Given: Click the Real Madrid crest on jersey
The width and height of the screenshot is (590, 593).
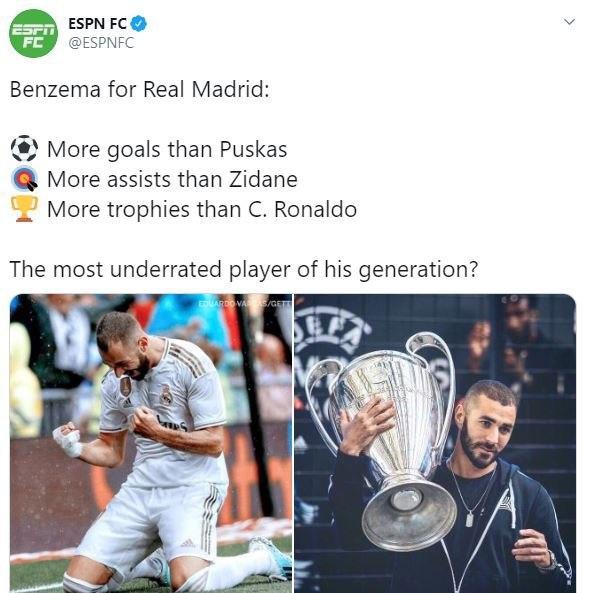Looking at the screenshot, I should 166,394.
